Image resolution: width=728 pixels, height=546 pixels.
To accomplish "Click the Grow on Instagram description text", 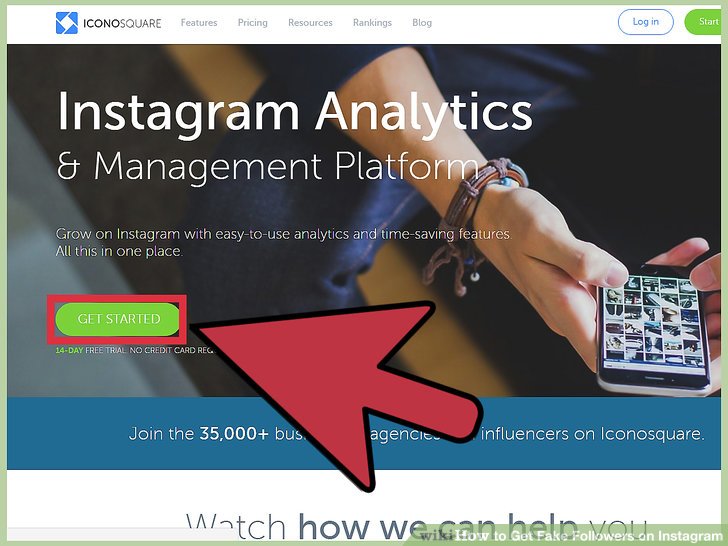I will [x=284, y=242].
